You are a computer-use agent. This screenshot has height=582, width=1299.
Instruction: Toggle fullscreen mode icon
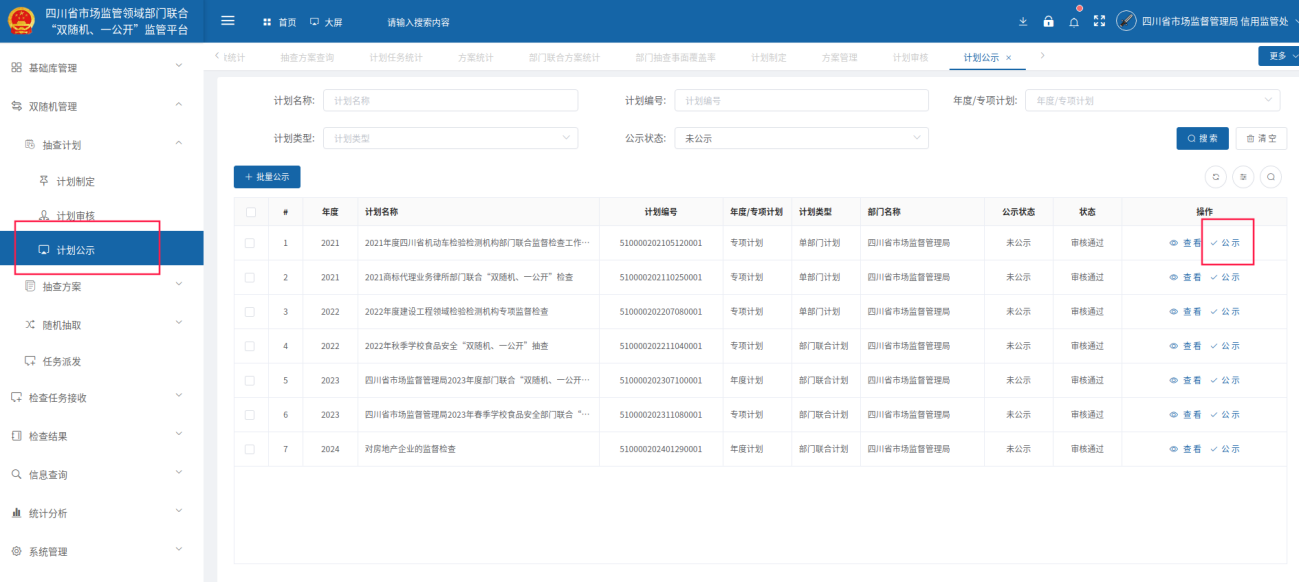pyautogui.click(x=1099, y=21)
